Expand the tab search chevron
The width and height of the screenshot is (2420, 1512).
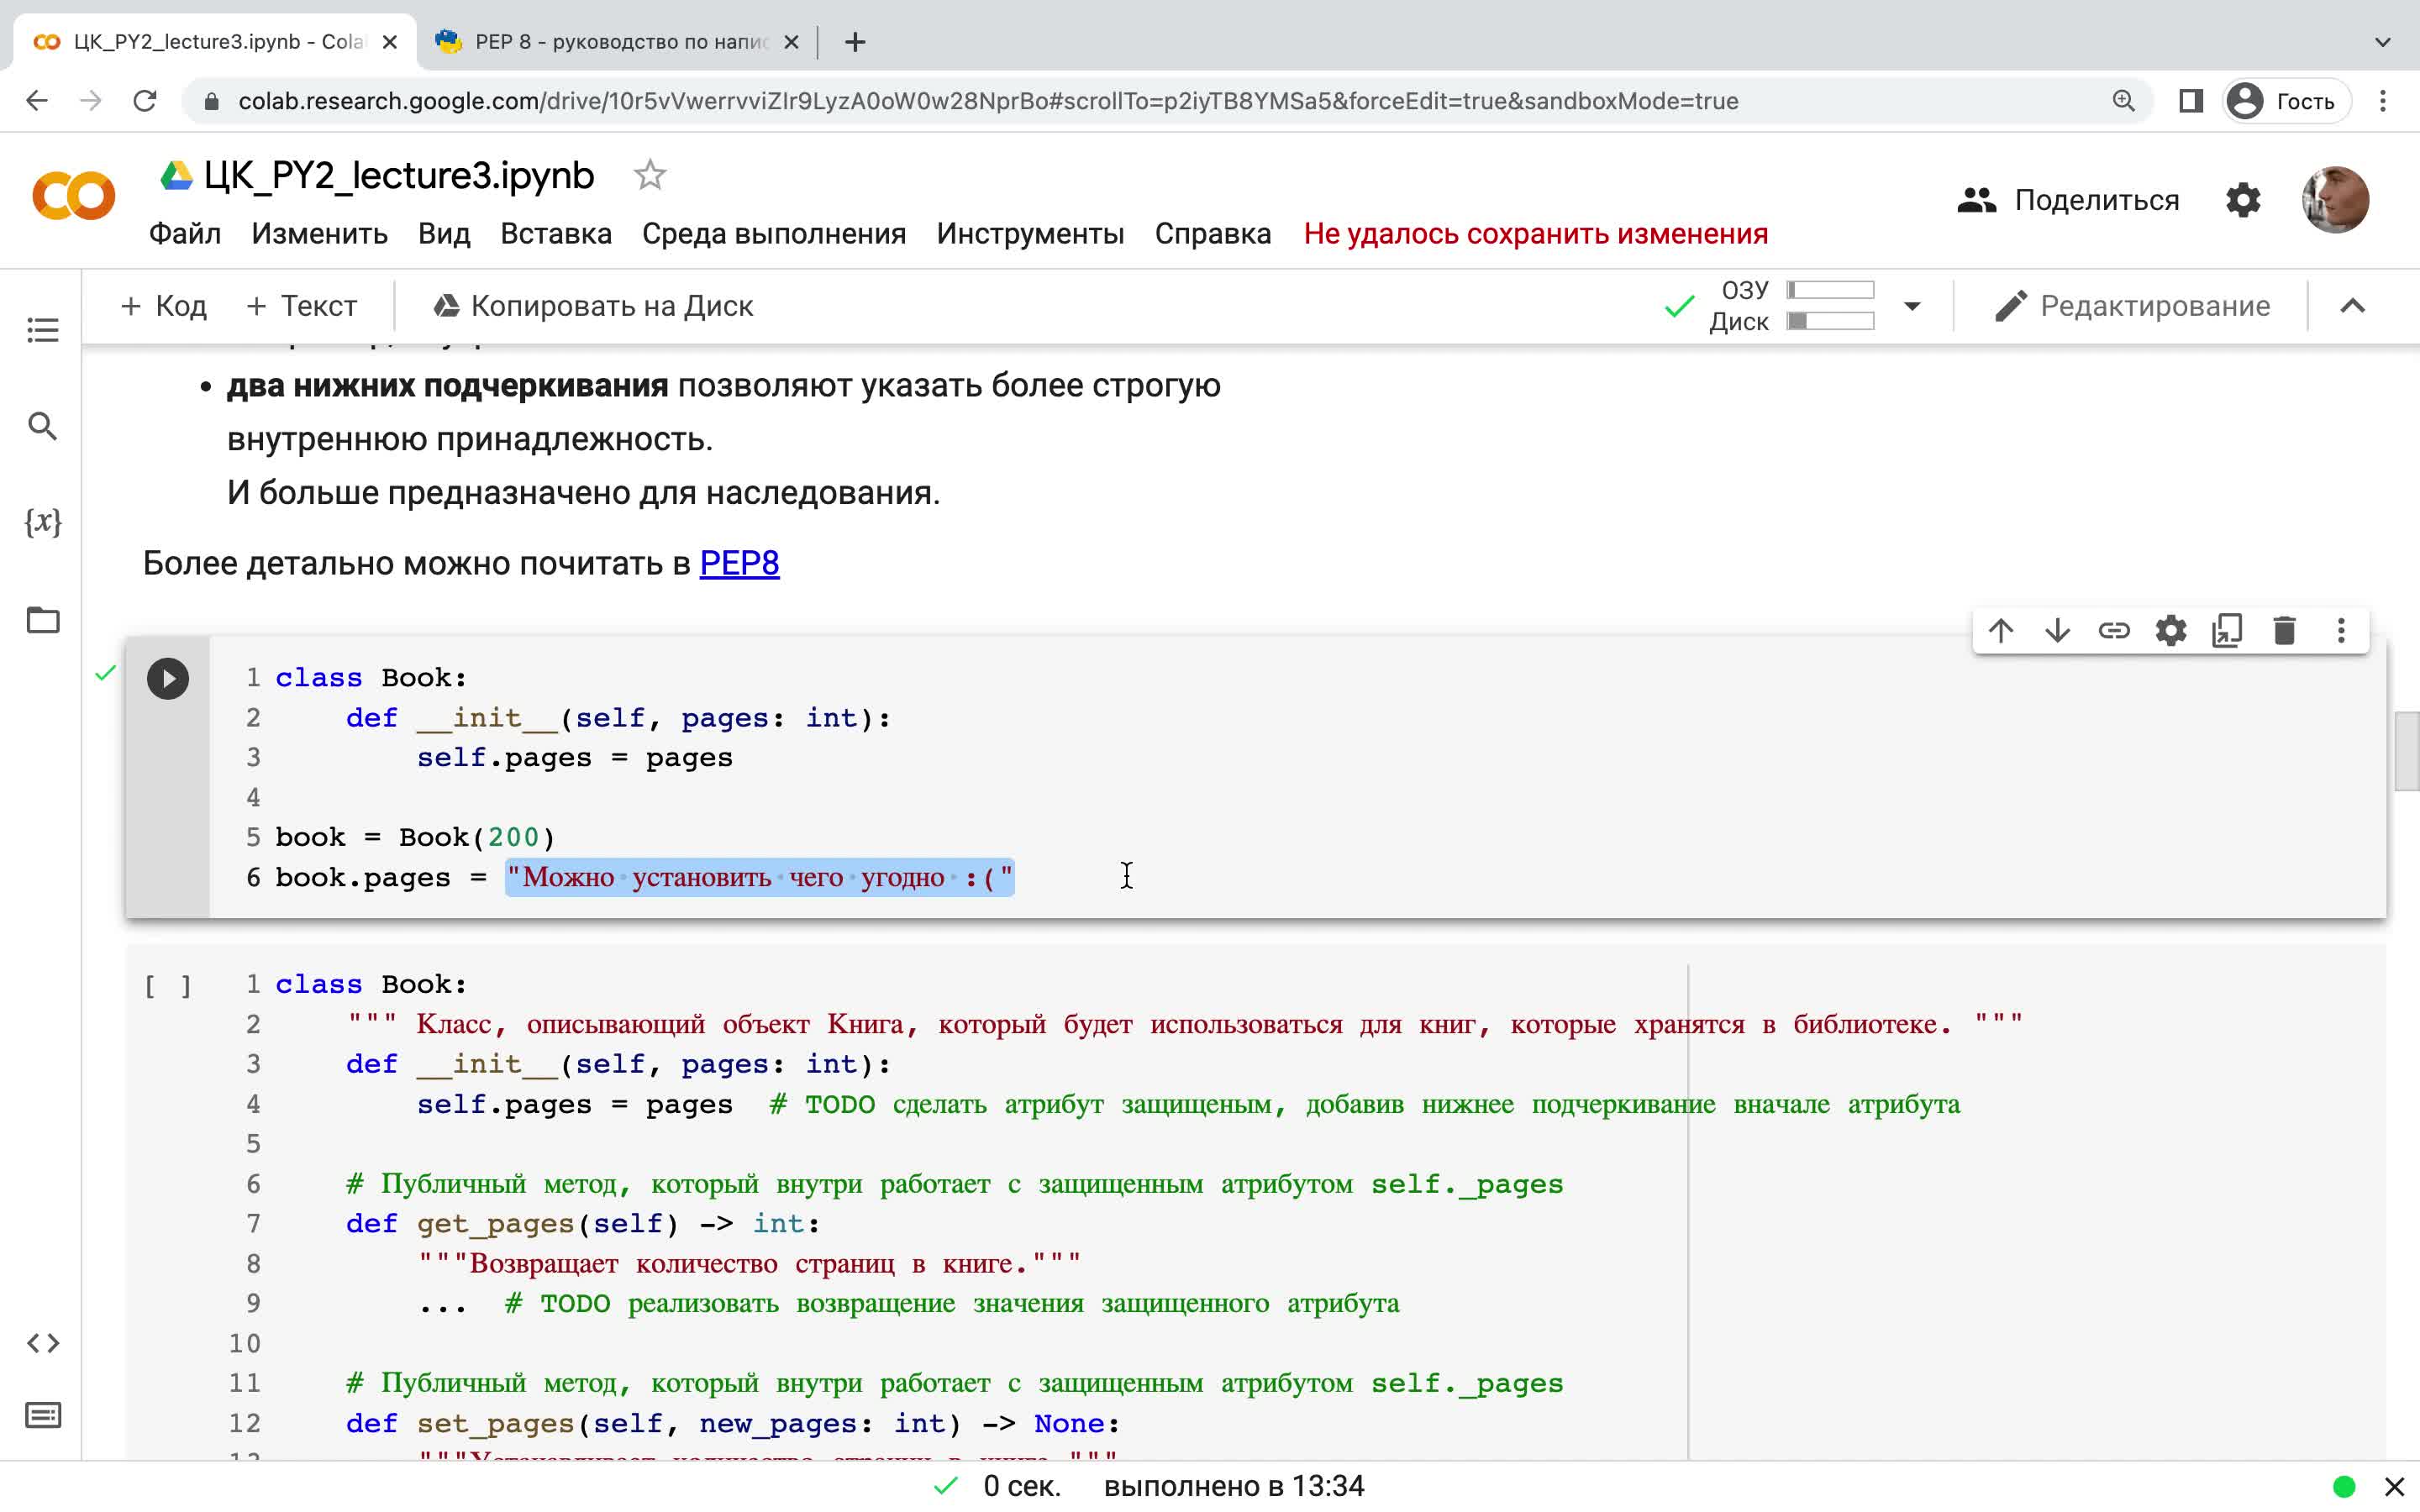tap(2383, 42)
